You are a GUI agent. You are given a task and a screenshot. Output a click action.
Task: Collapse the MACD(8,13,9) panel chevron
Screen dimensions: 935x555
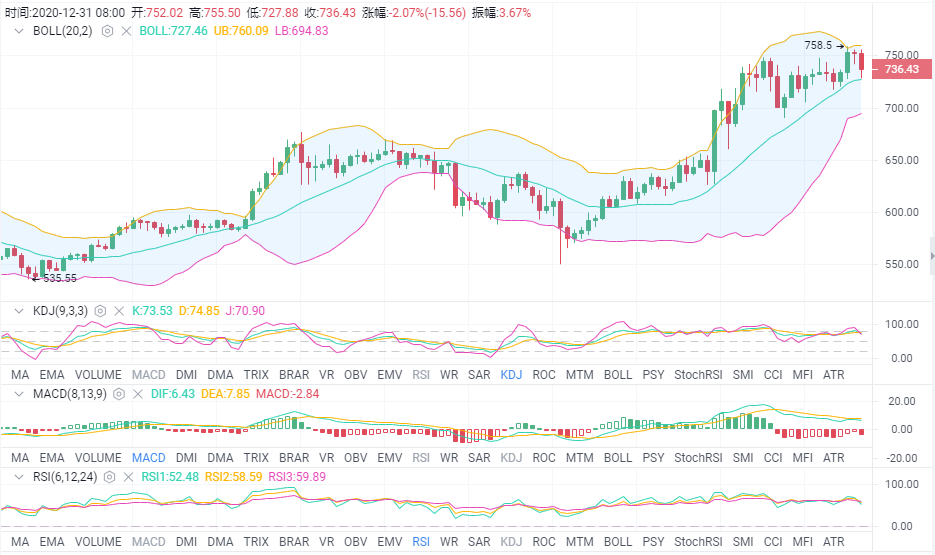point(18,393)
